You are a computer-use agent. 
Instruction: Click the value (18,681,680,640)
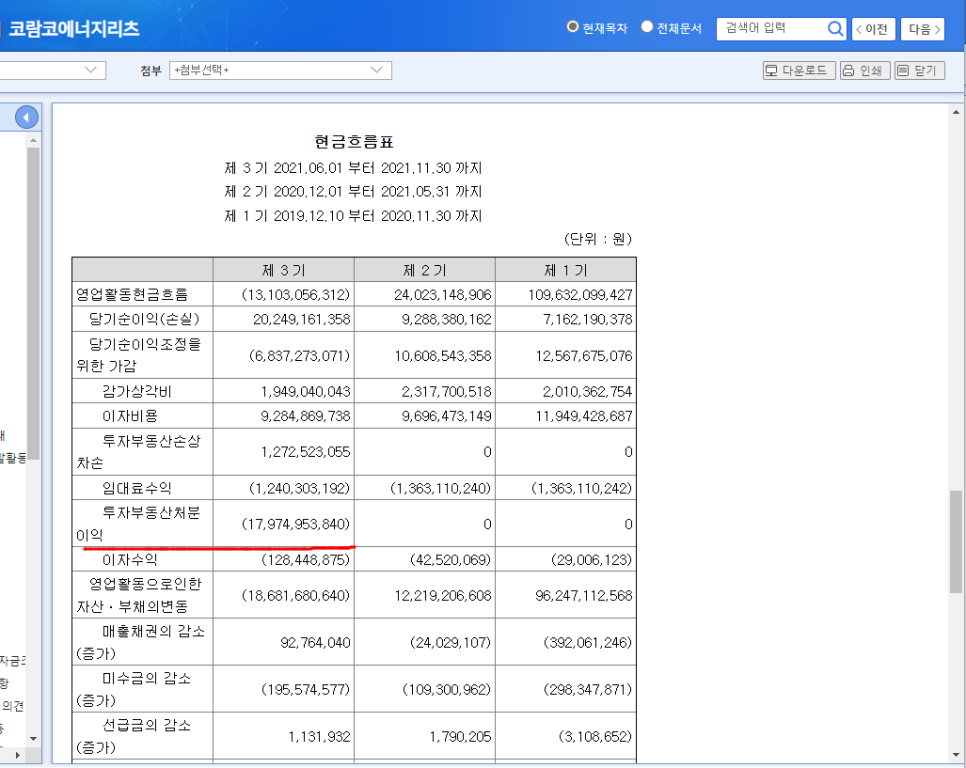296,596
